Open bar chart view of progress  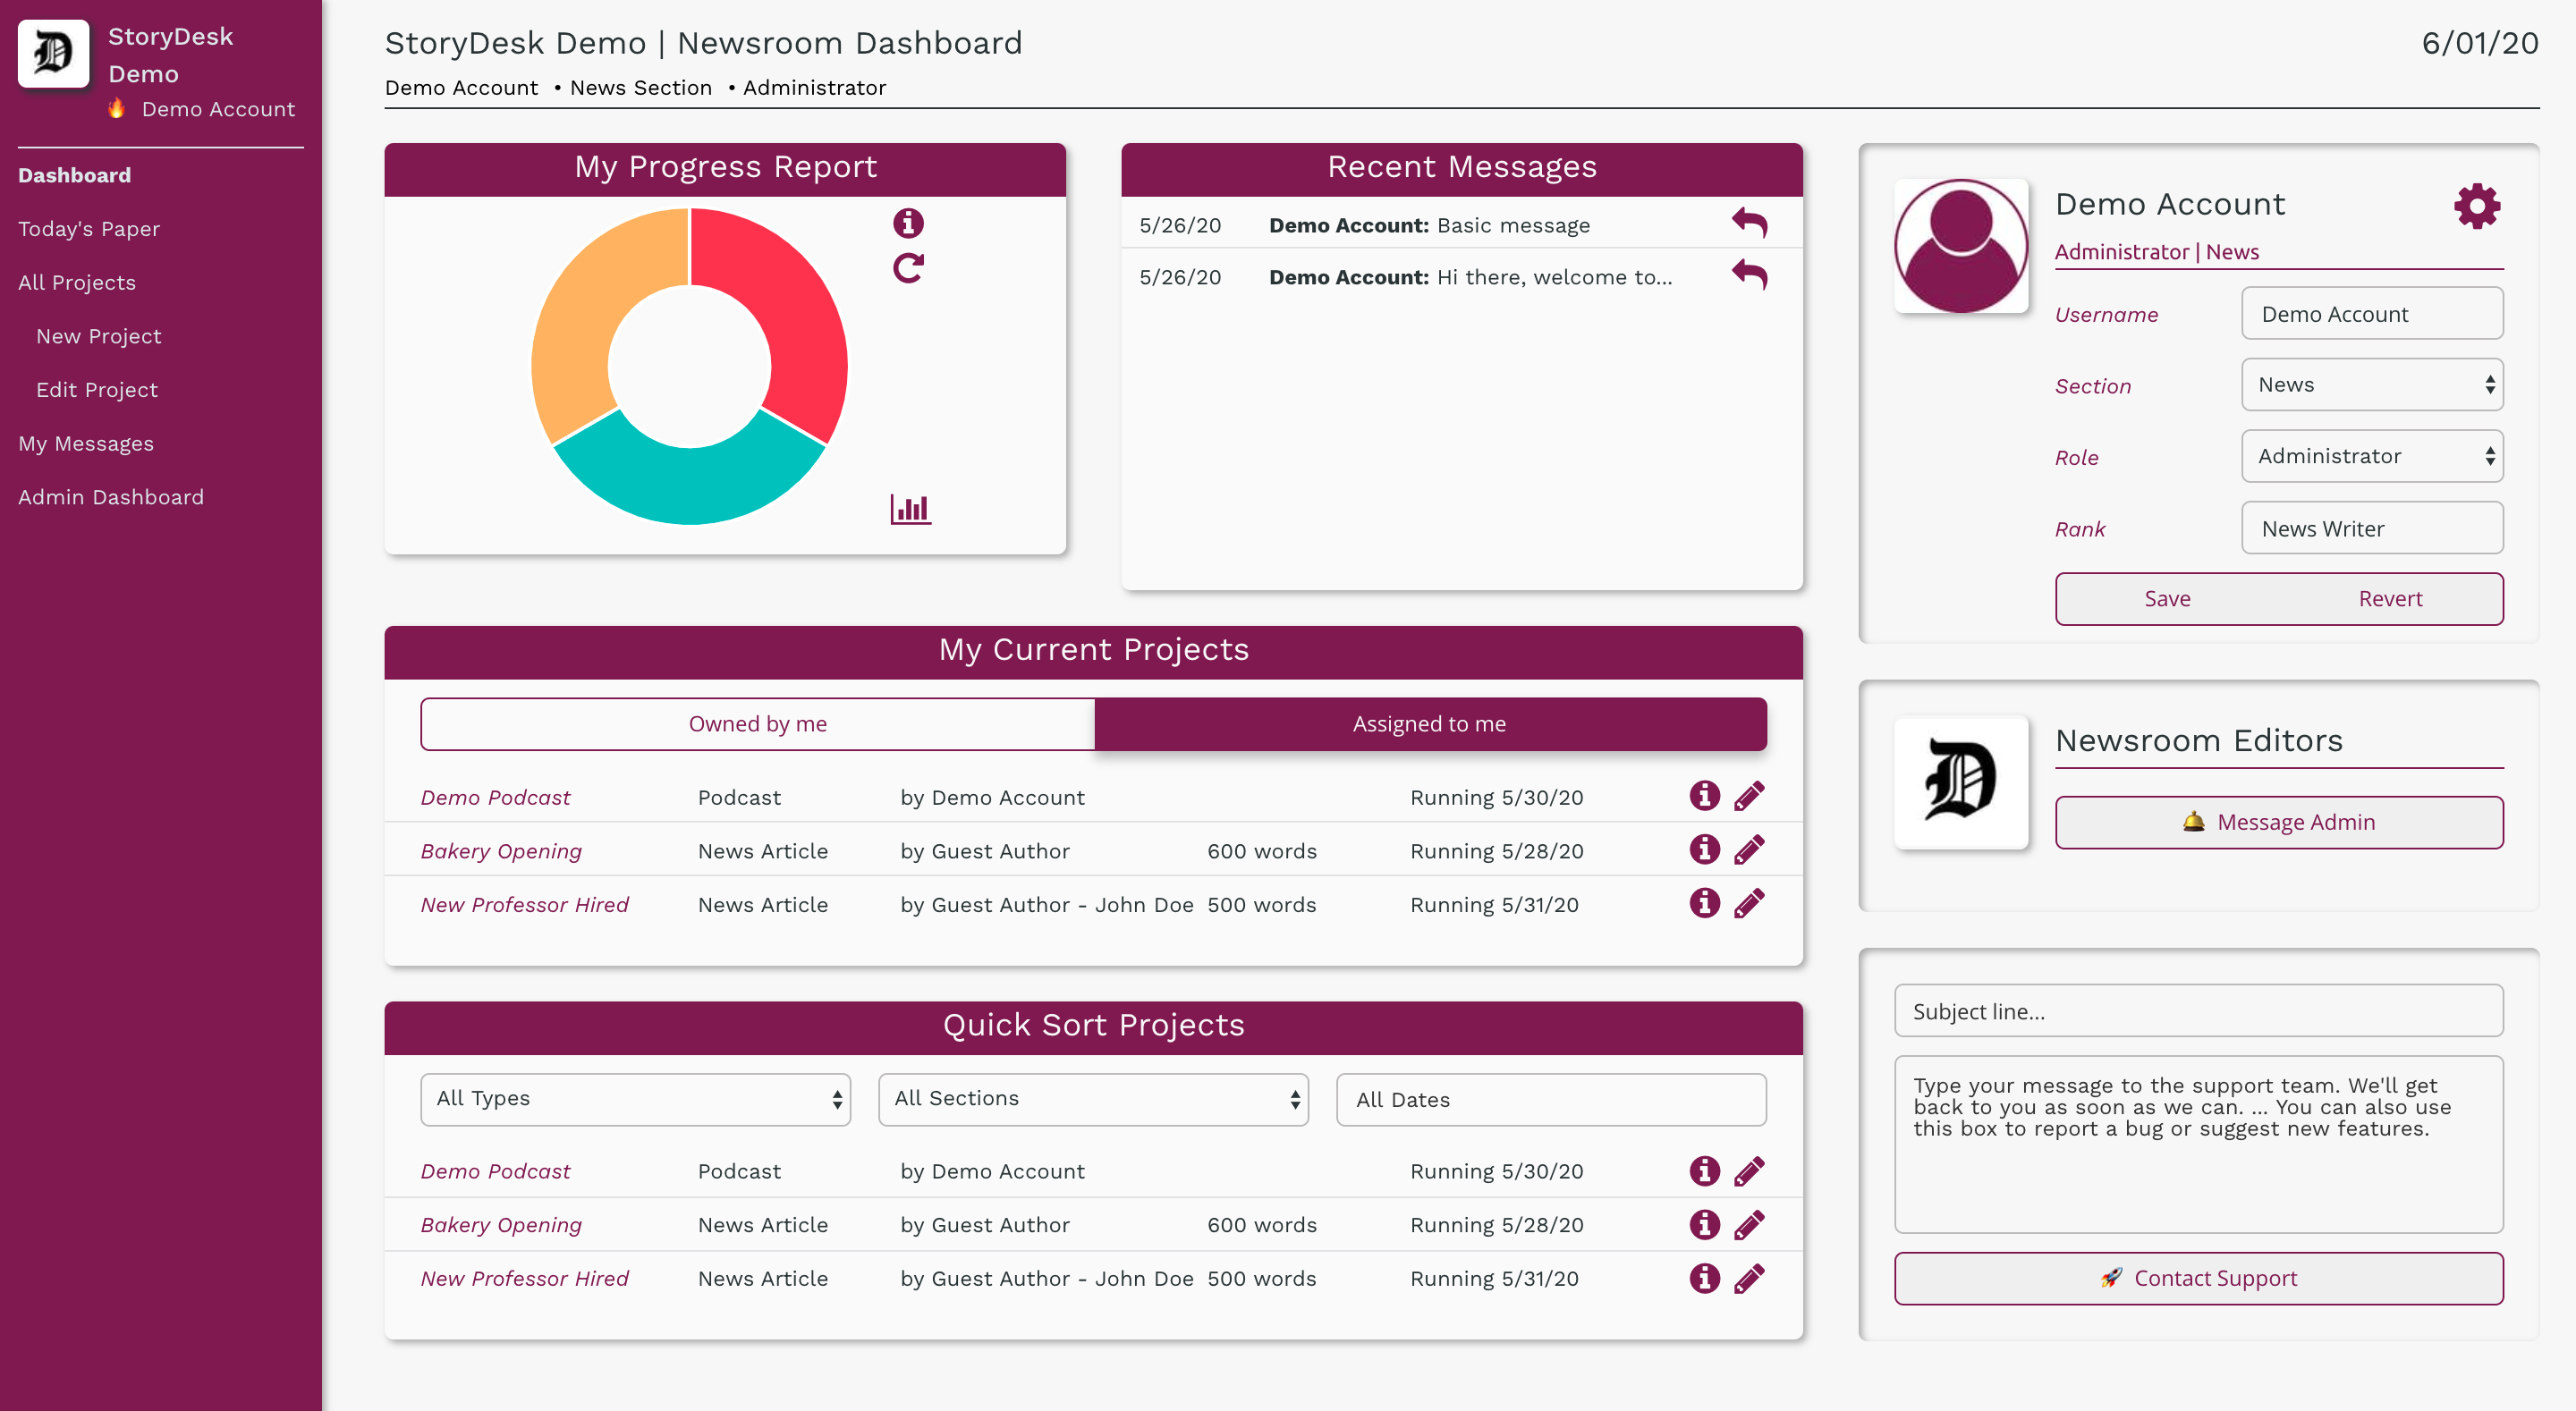tap(910, 509)
